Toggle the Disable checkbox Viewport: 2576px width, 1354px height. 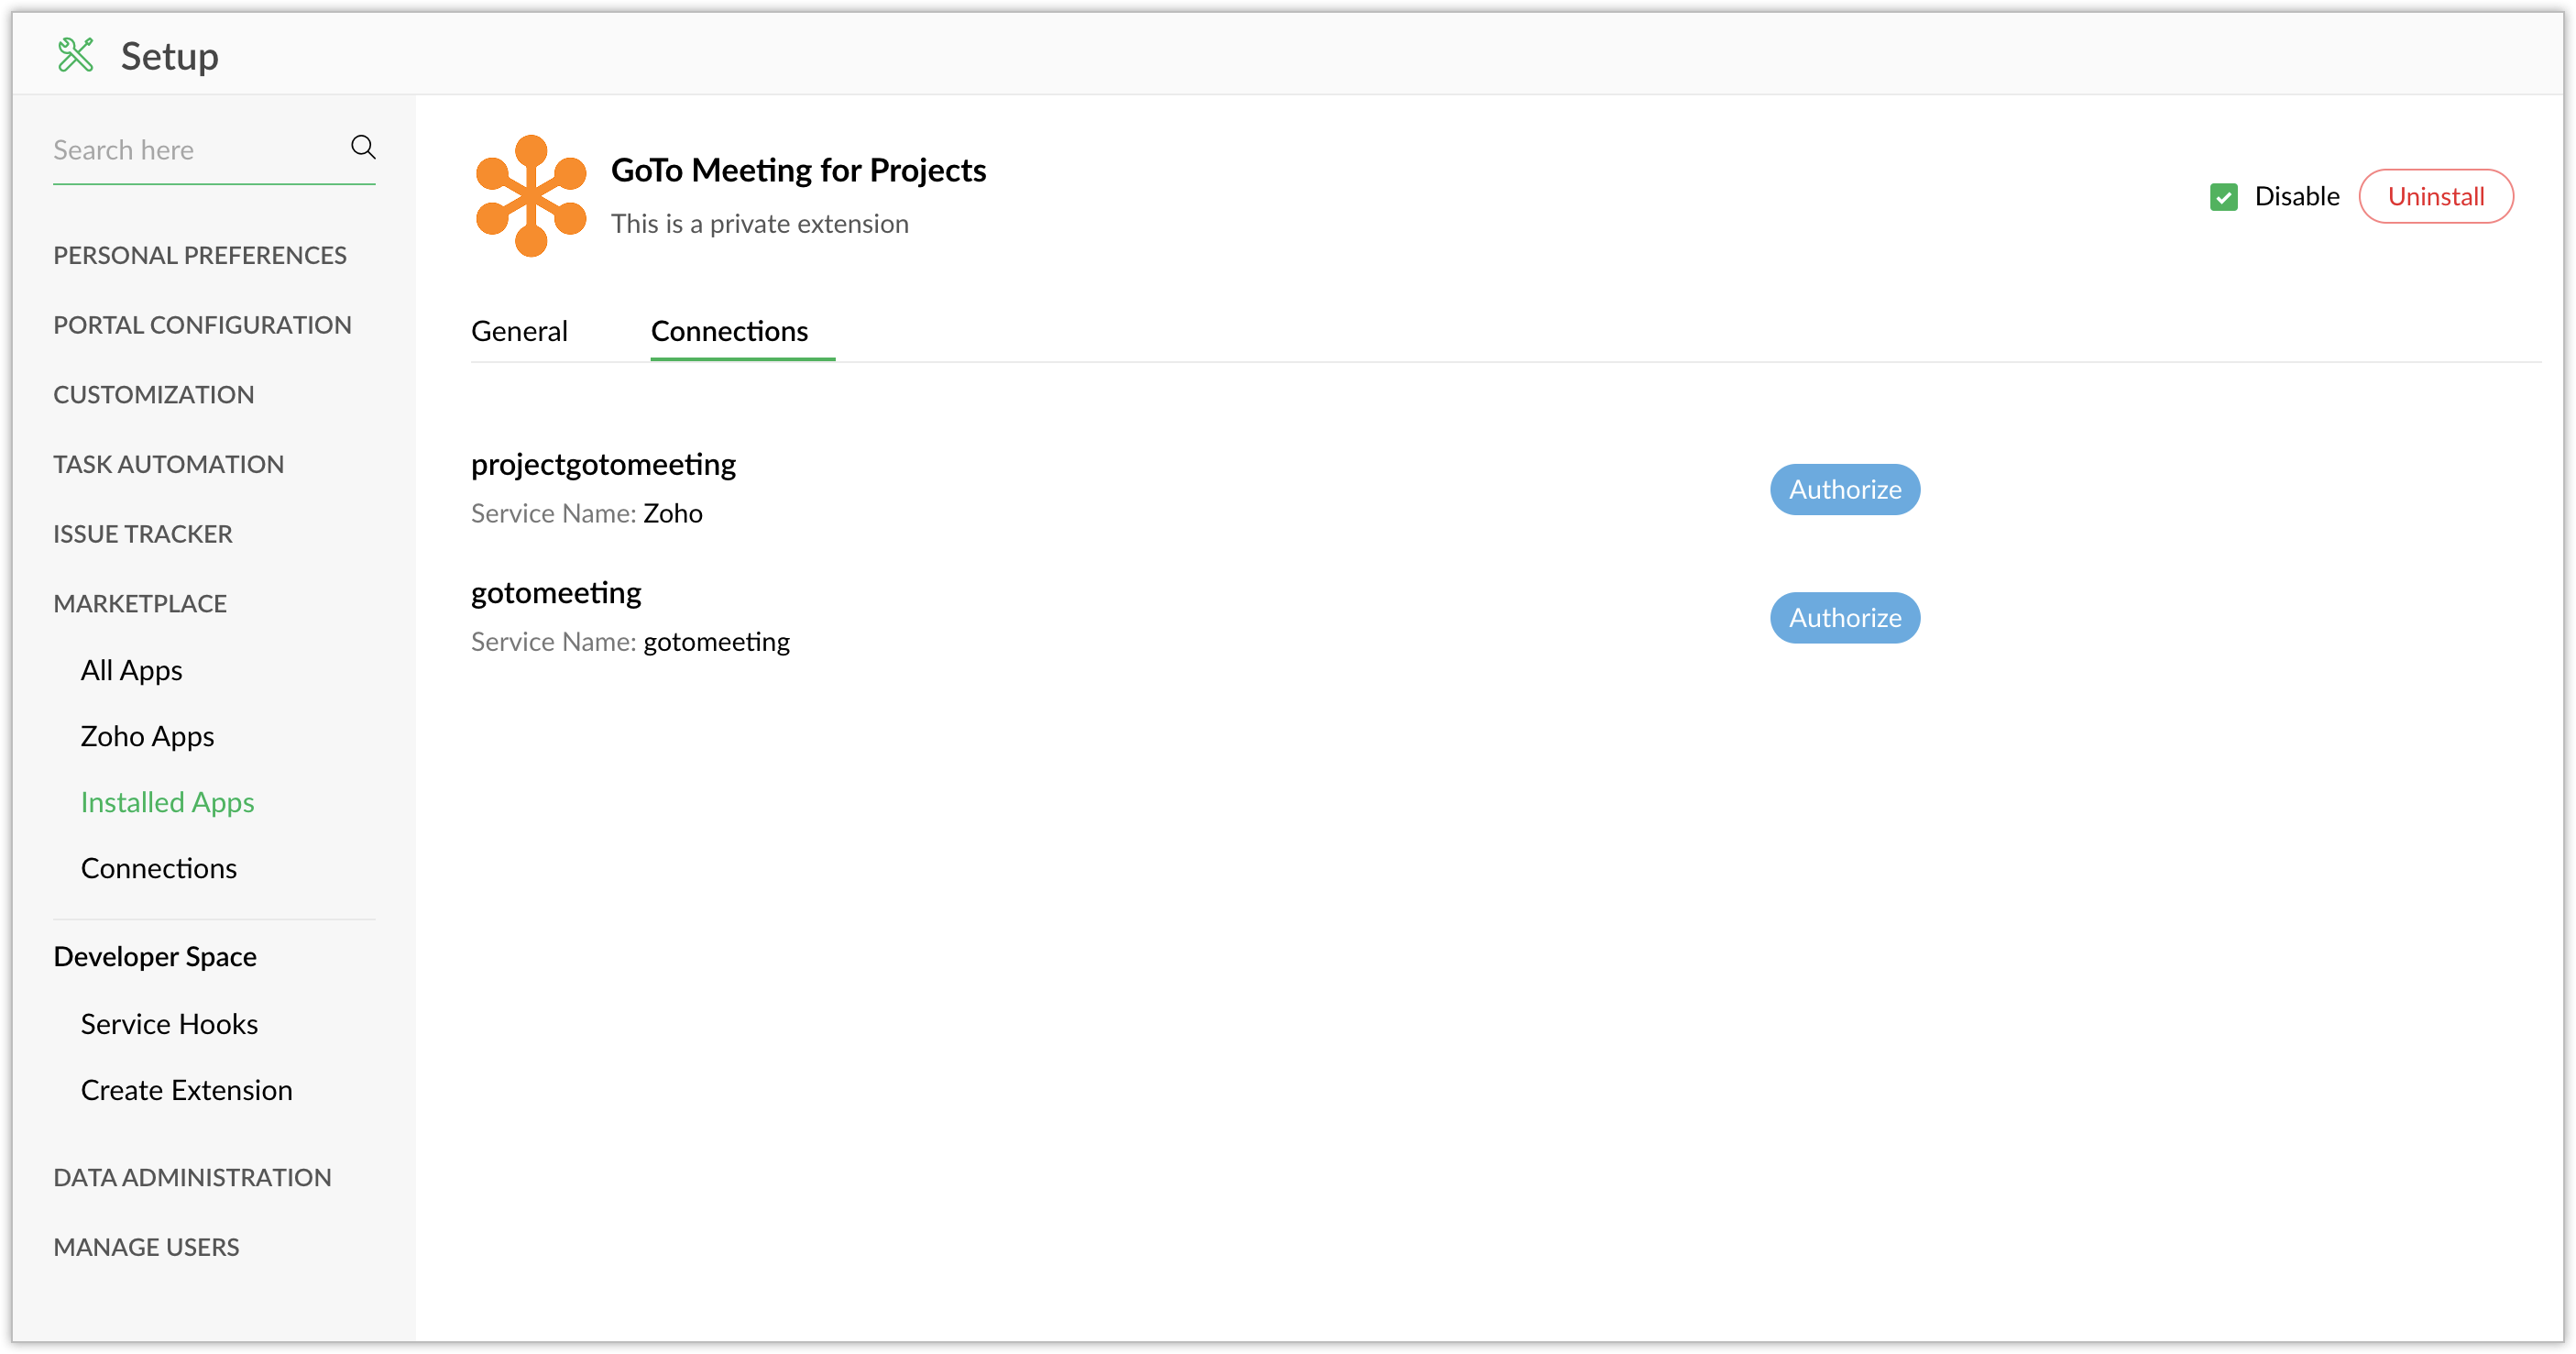point(2222,197)
